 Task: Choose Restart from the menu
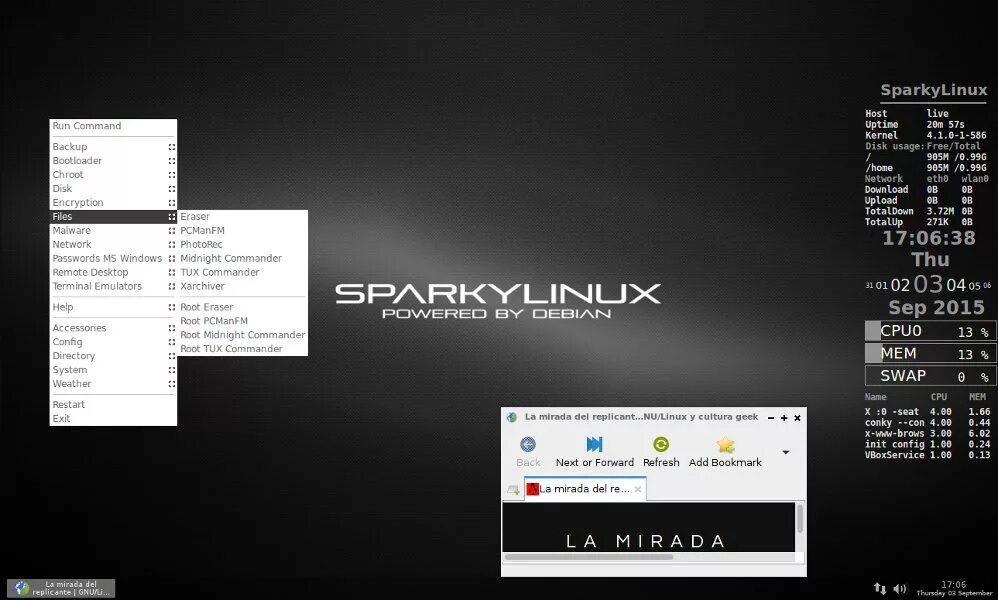click(113, 405)
